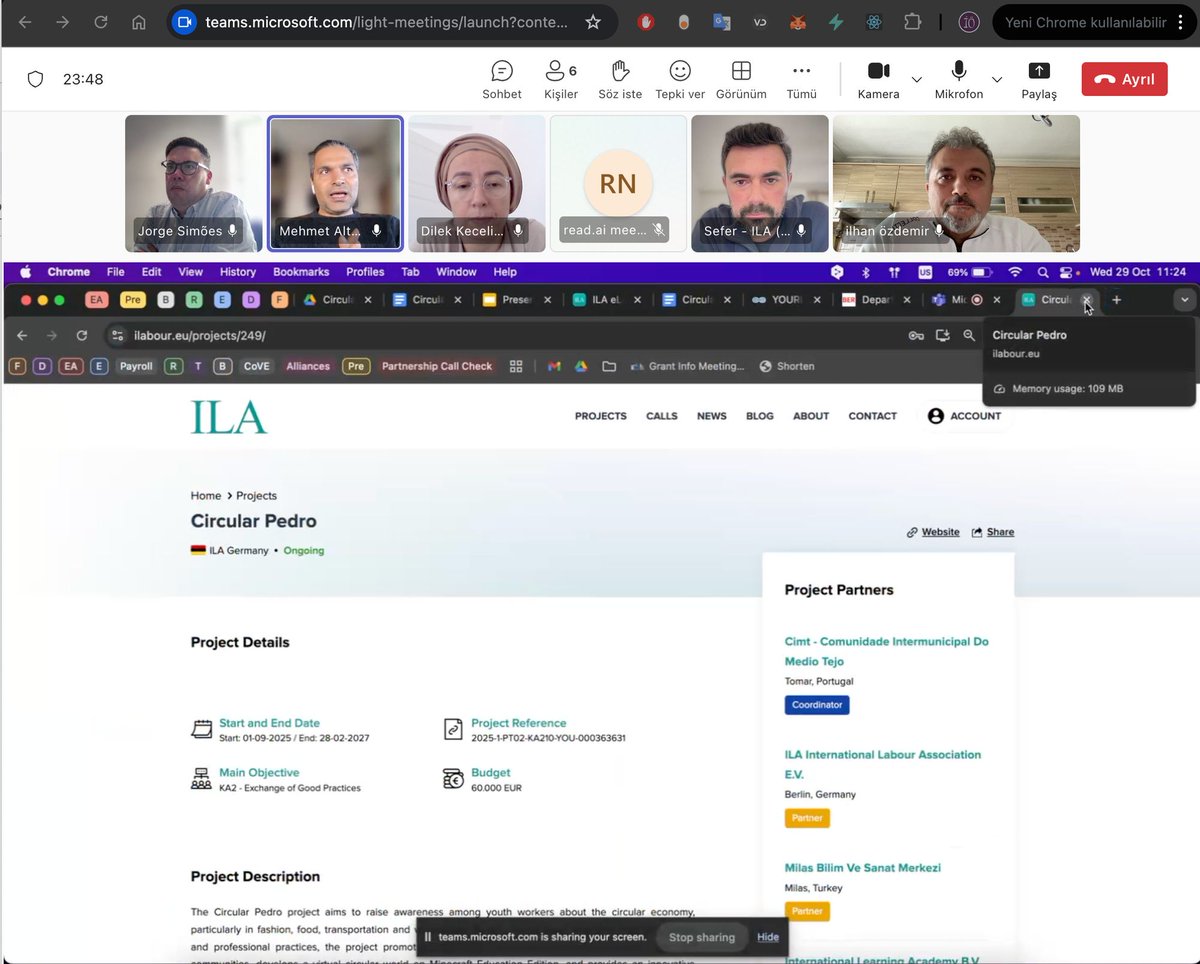The height and width of the screenshot is (964, 1200).
Task: Select Sefer - ILA video tile
Action: pos(760,183)
